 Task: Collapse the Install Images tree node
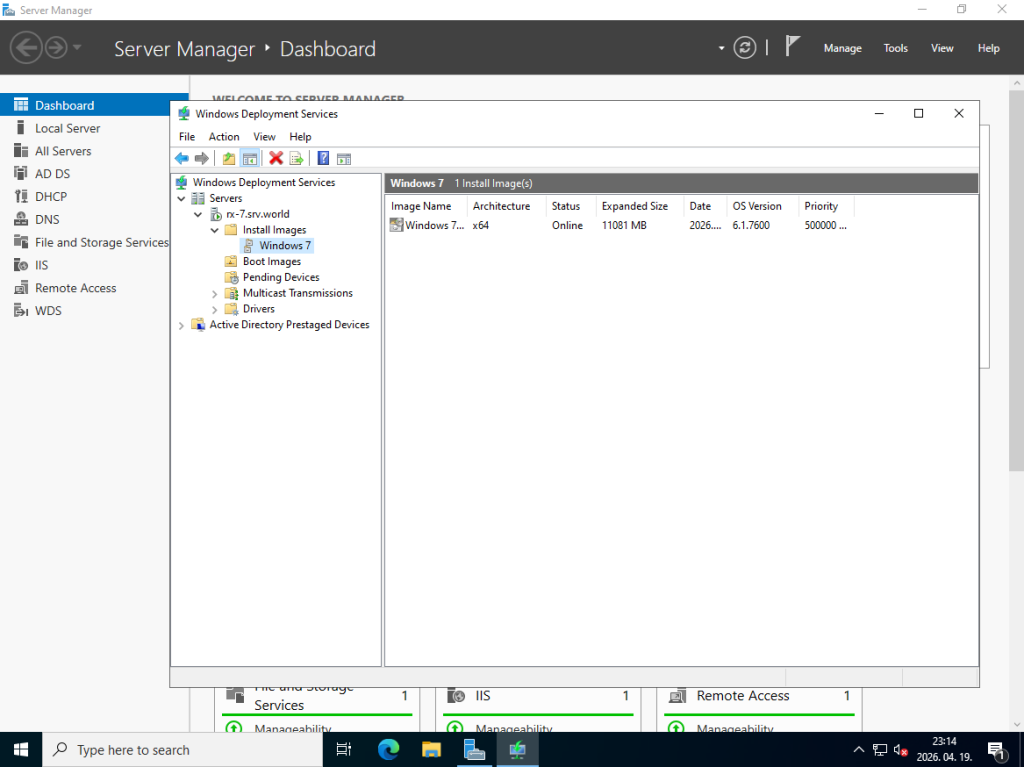[215, 230]
